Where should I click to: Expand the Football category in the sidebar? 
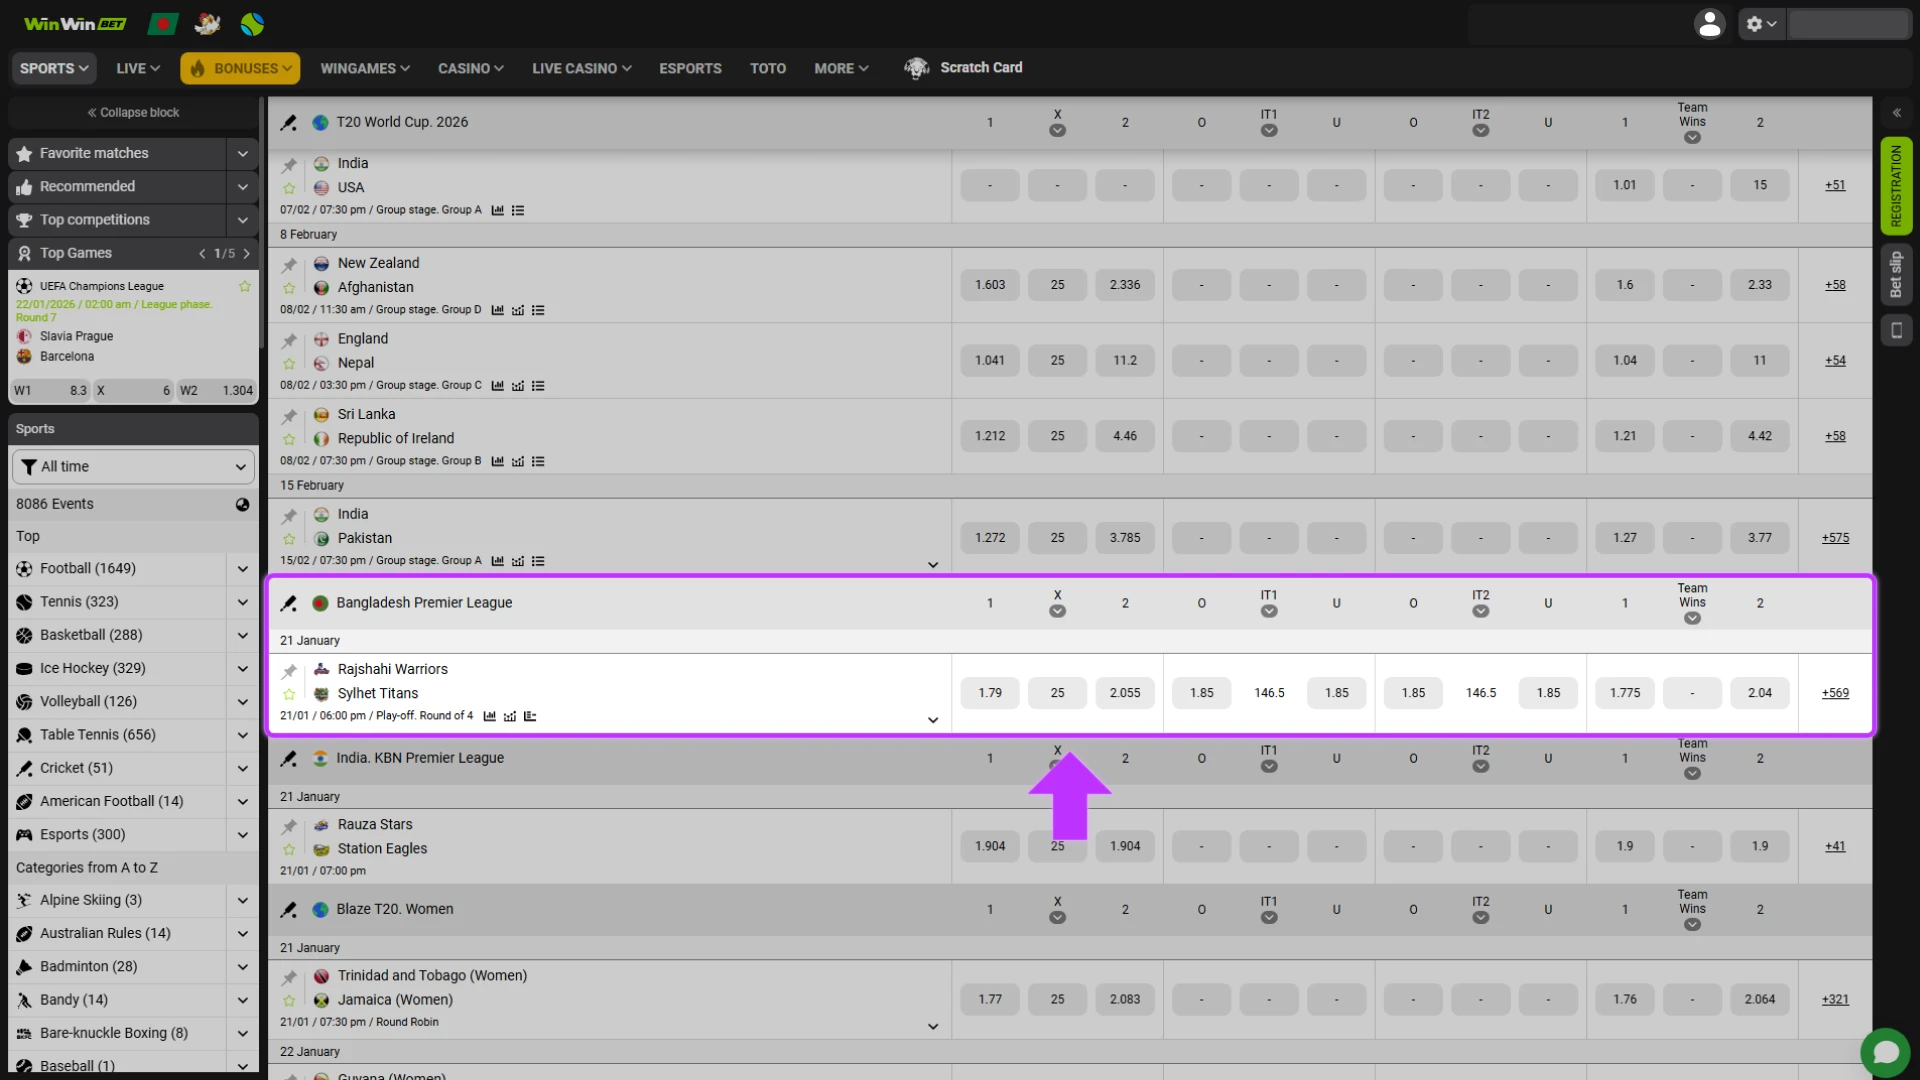[242, 568]
